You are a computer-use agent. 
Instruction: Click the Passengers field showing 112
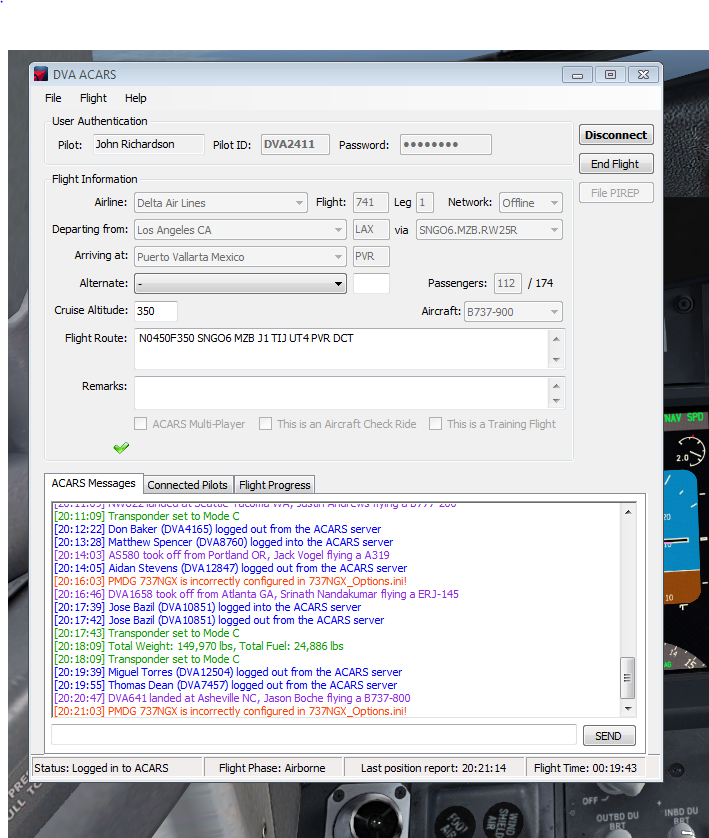pyautogui.click(x=508, y=283)
